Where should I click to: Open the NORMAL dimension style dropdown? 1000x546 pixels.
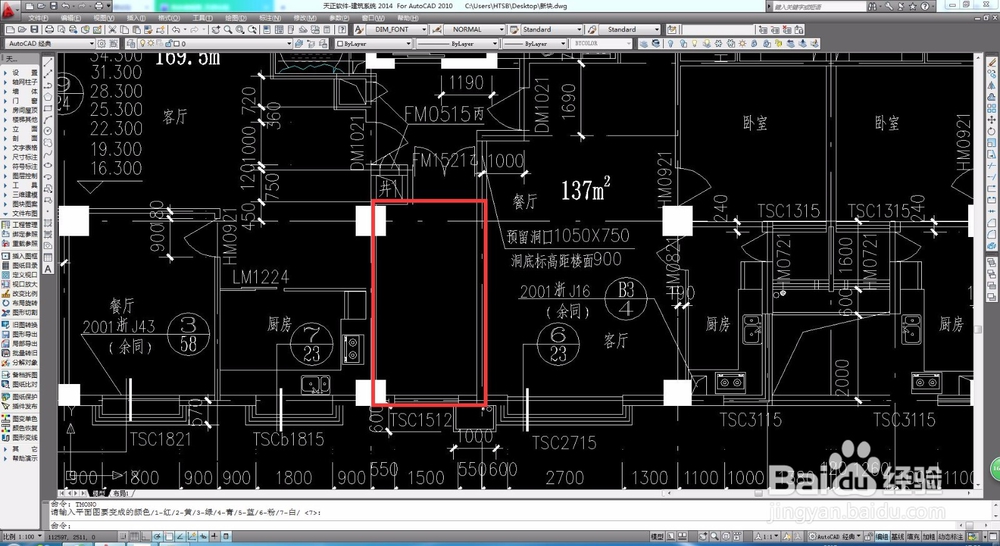pyautogui.click(x=501, y=29)
